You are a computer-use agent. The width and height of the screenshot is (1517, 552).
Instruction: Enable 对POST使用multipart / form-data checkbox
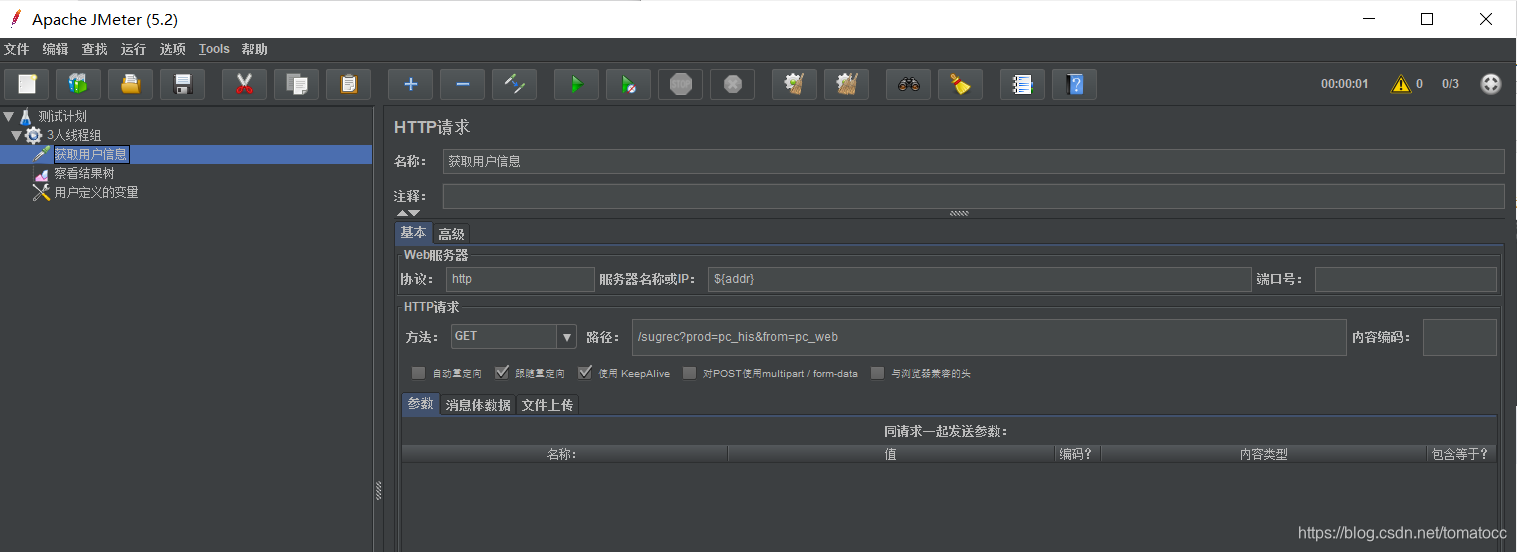[x=689, y=373]
